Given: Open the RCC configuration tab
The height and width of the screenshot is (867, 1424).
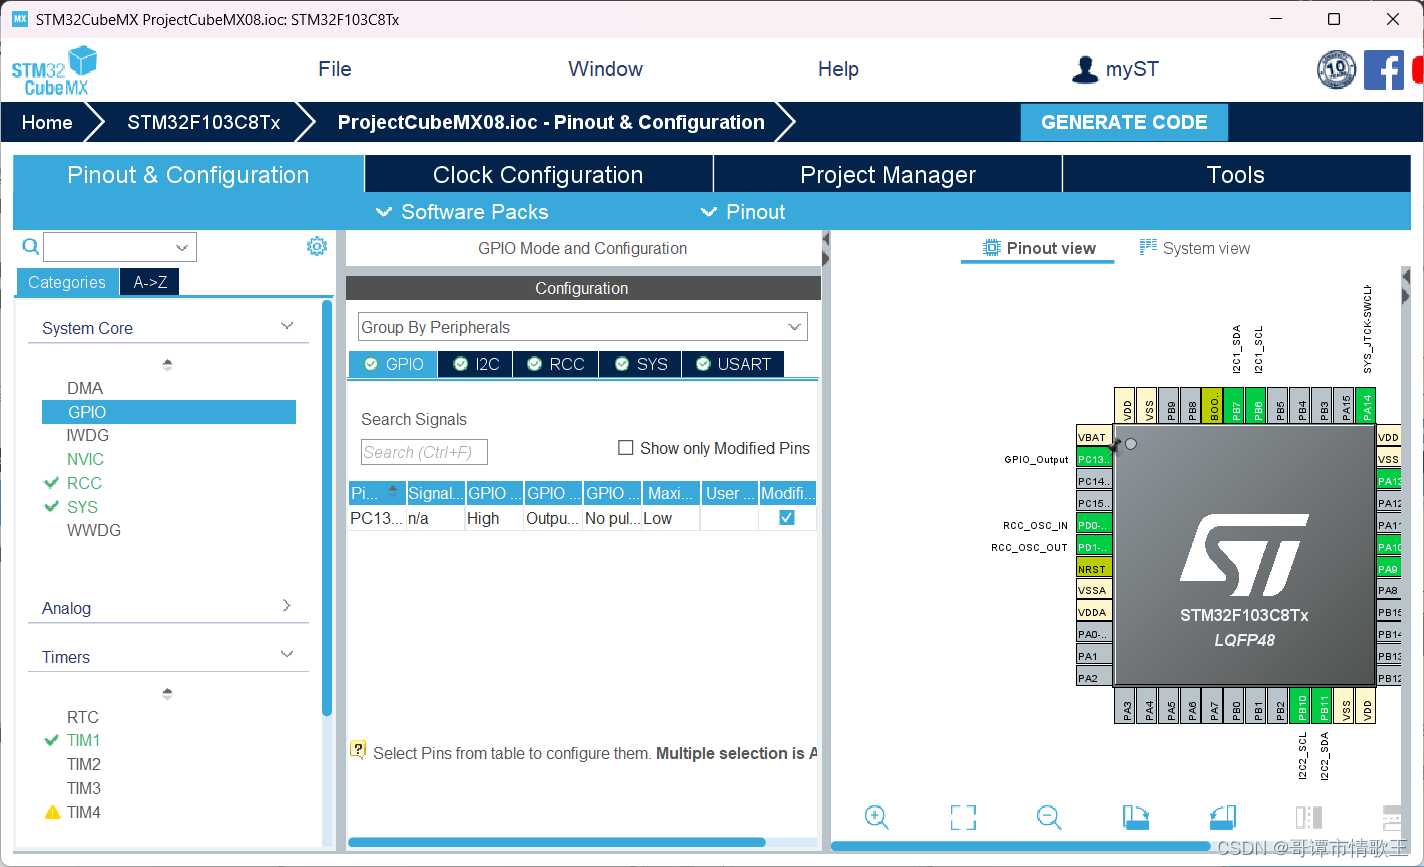Looking at the screenshot, I should (556, 364).
